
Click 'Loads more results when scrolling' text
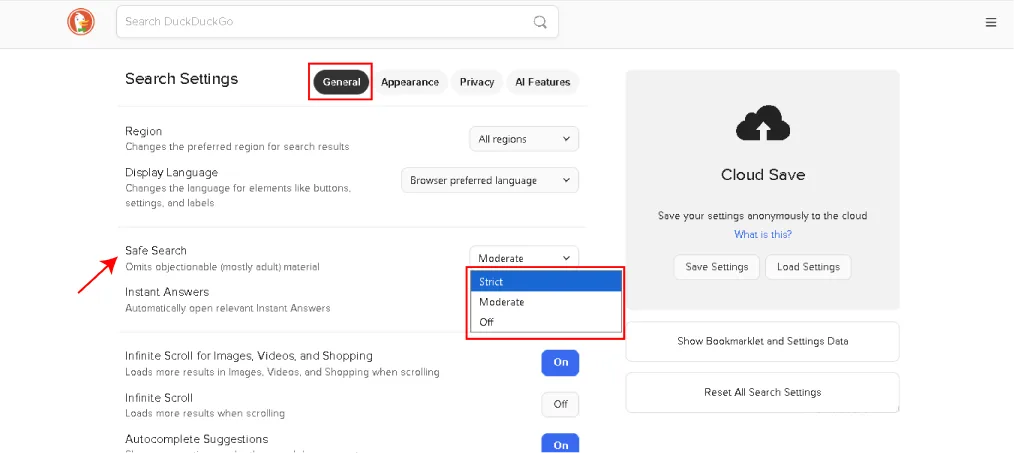tap(205, 413)
